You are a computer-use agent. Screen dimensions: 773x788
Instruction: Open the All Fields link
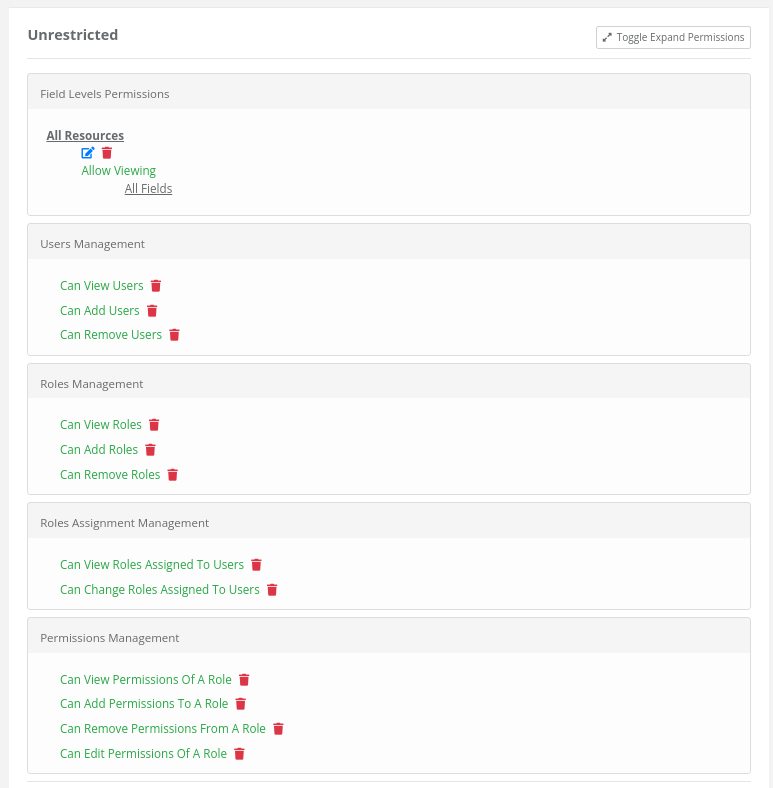(148, 188)
